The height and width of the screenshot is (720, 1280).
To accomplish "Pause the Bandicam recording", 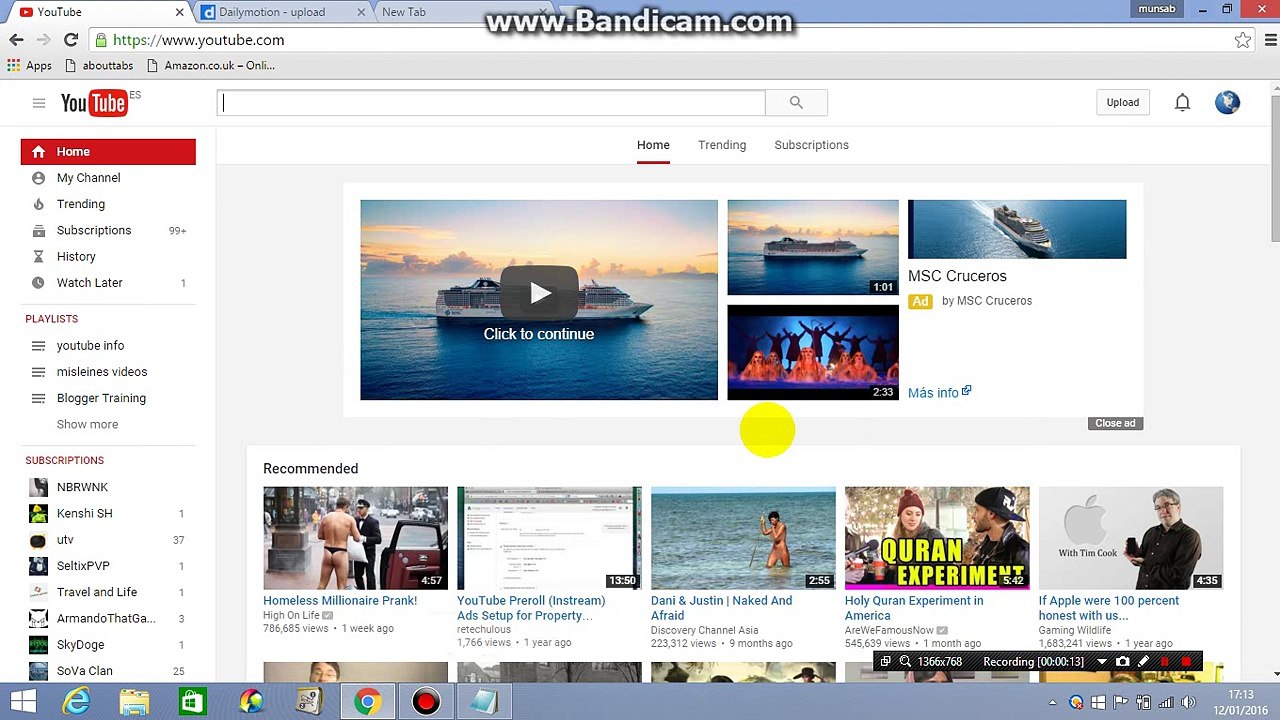I will click(x=1165, y=662).
